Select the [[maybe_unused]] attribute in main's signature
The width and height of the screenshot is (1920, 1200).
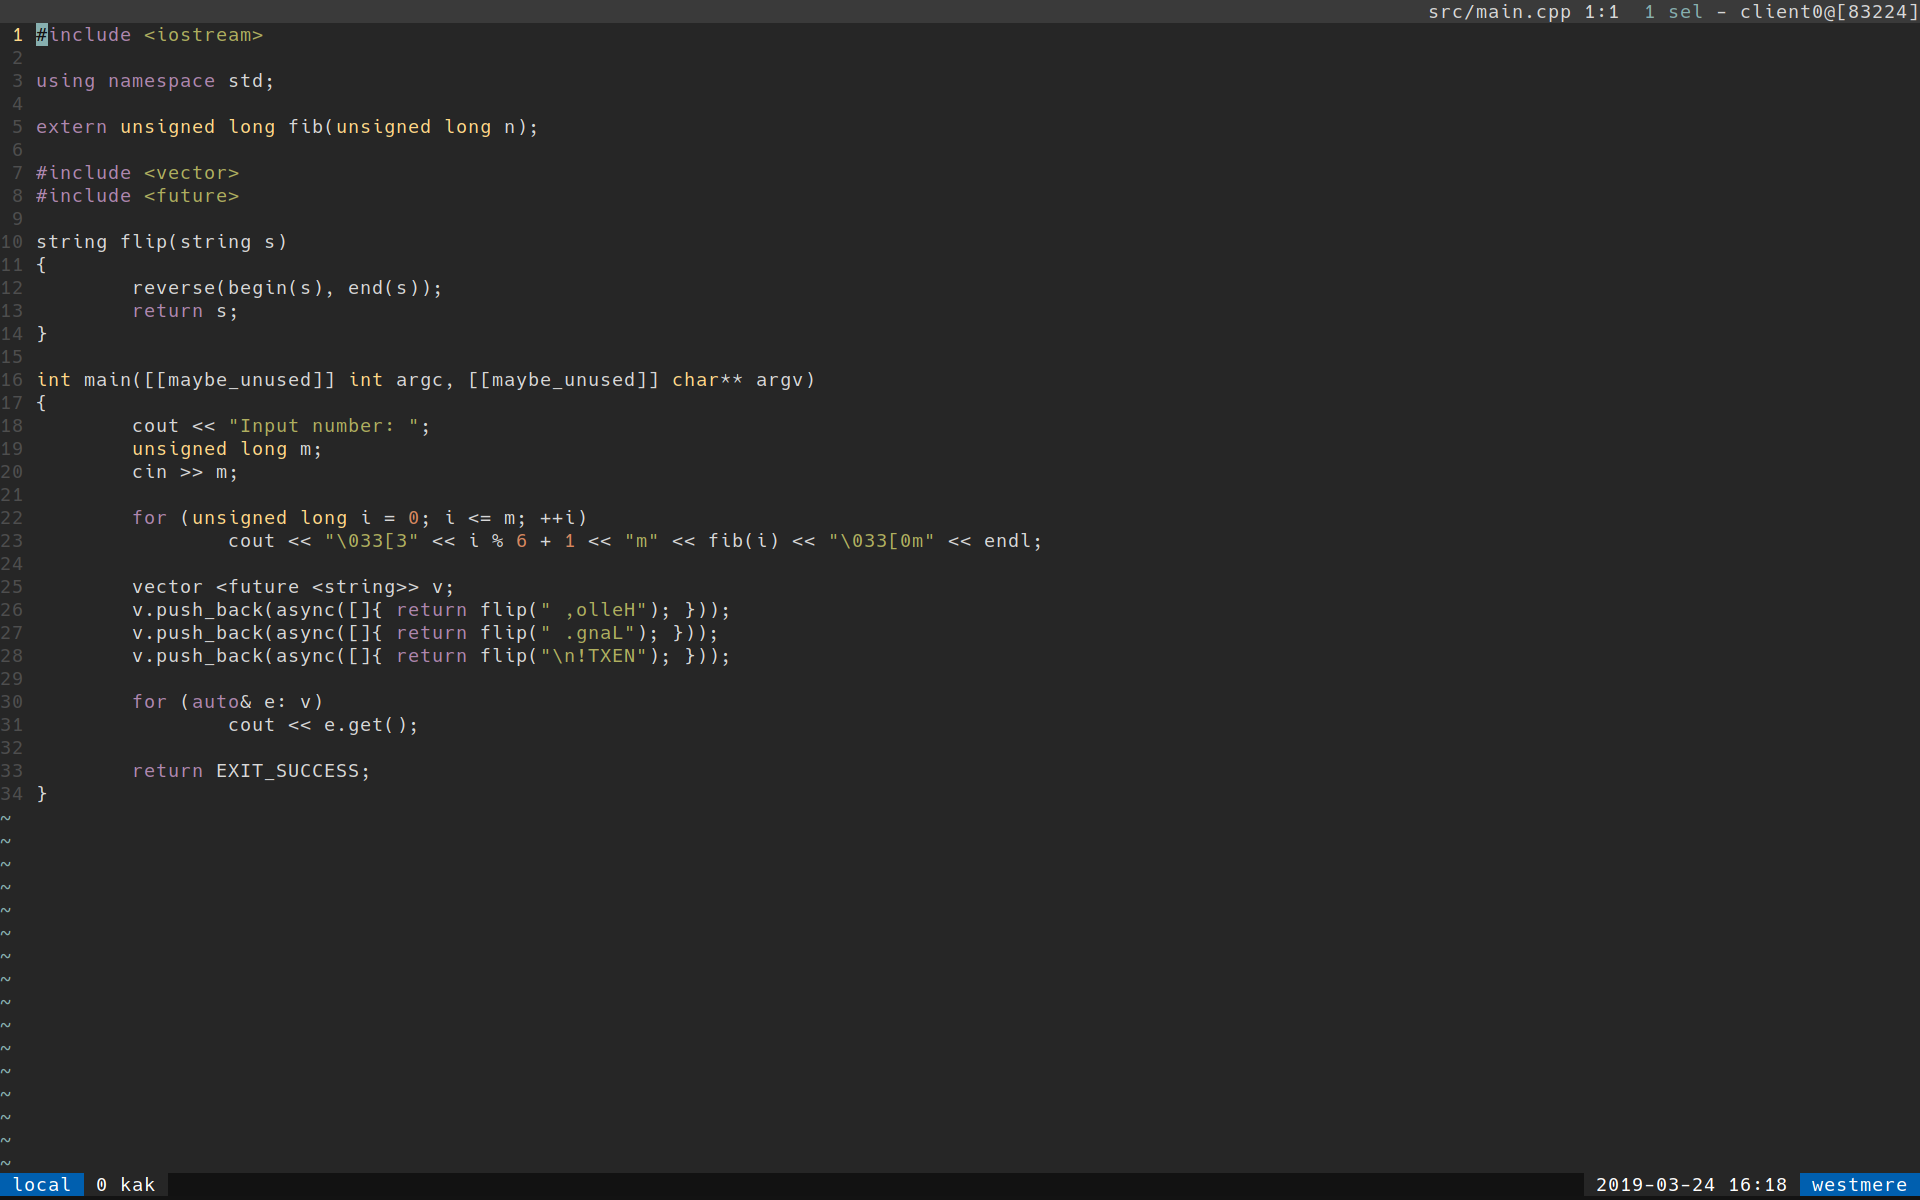click(x=237, y=379)
